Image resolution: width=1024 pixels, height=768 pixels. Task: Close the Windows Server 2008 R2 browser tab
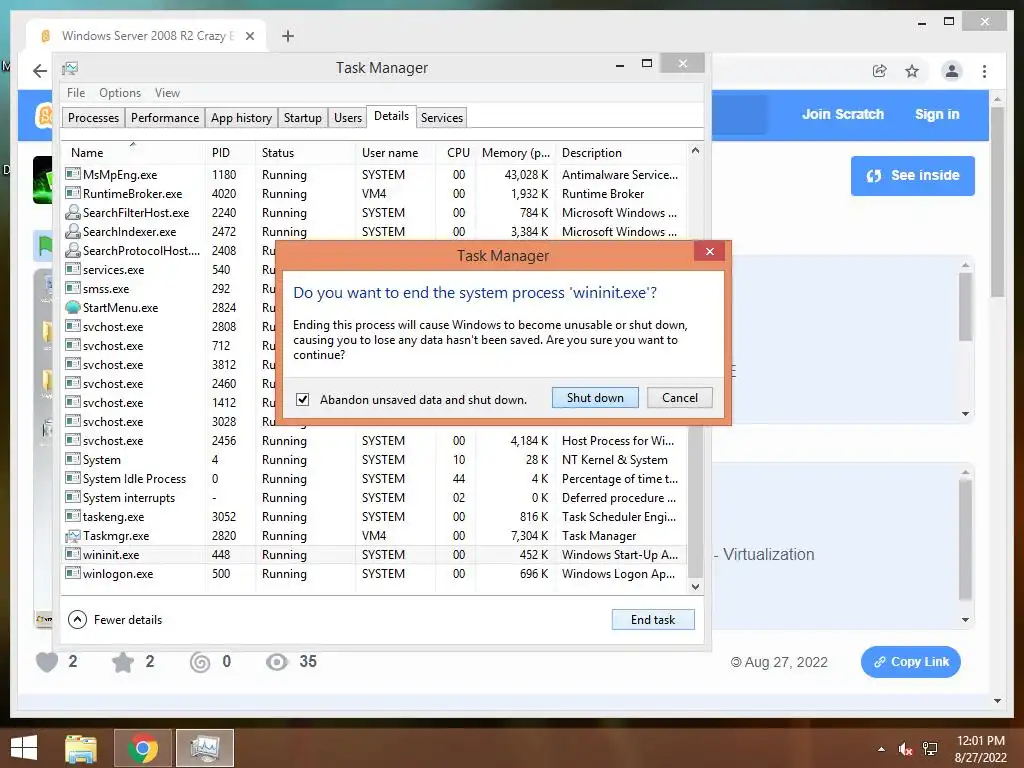coord(249,36)
